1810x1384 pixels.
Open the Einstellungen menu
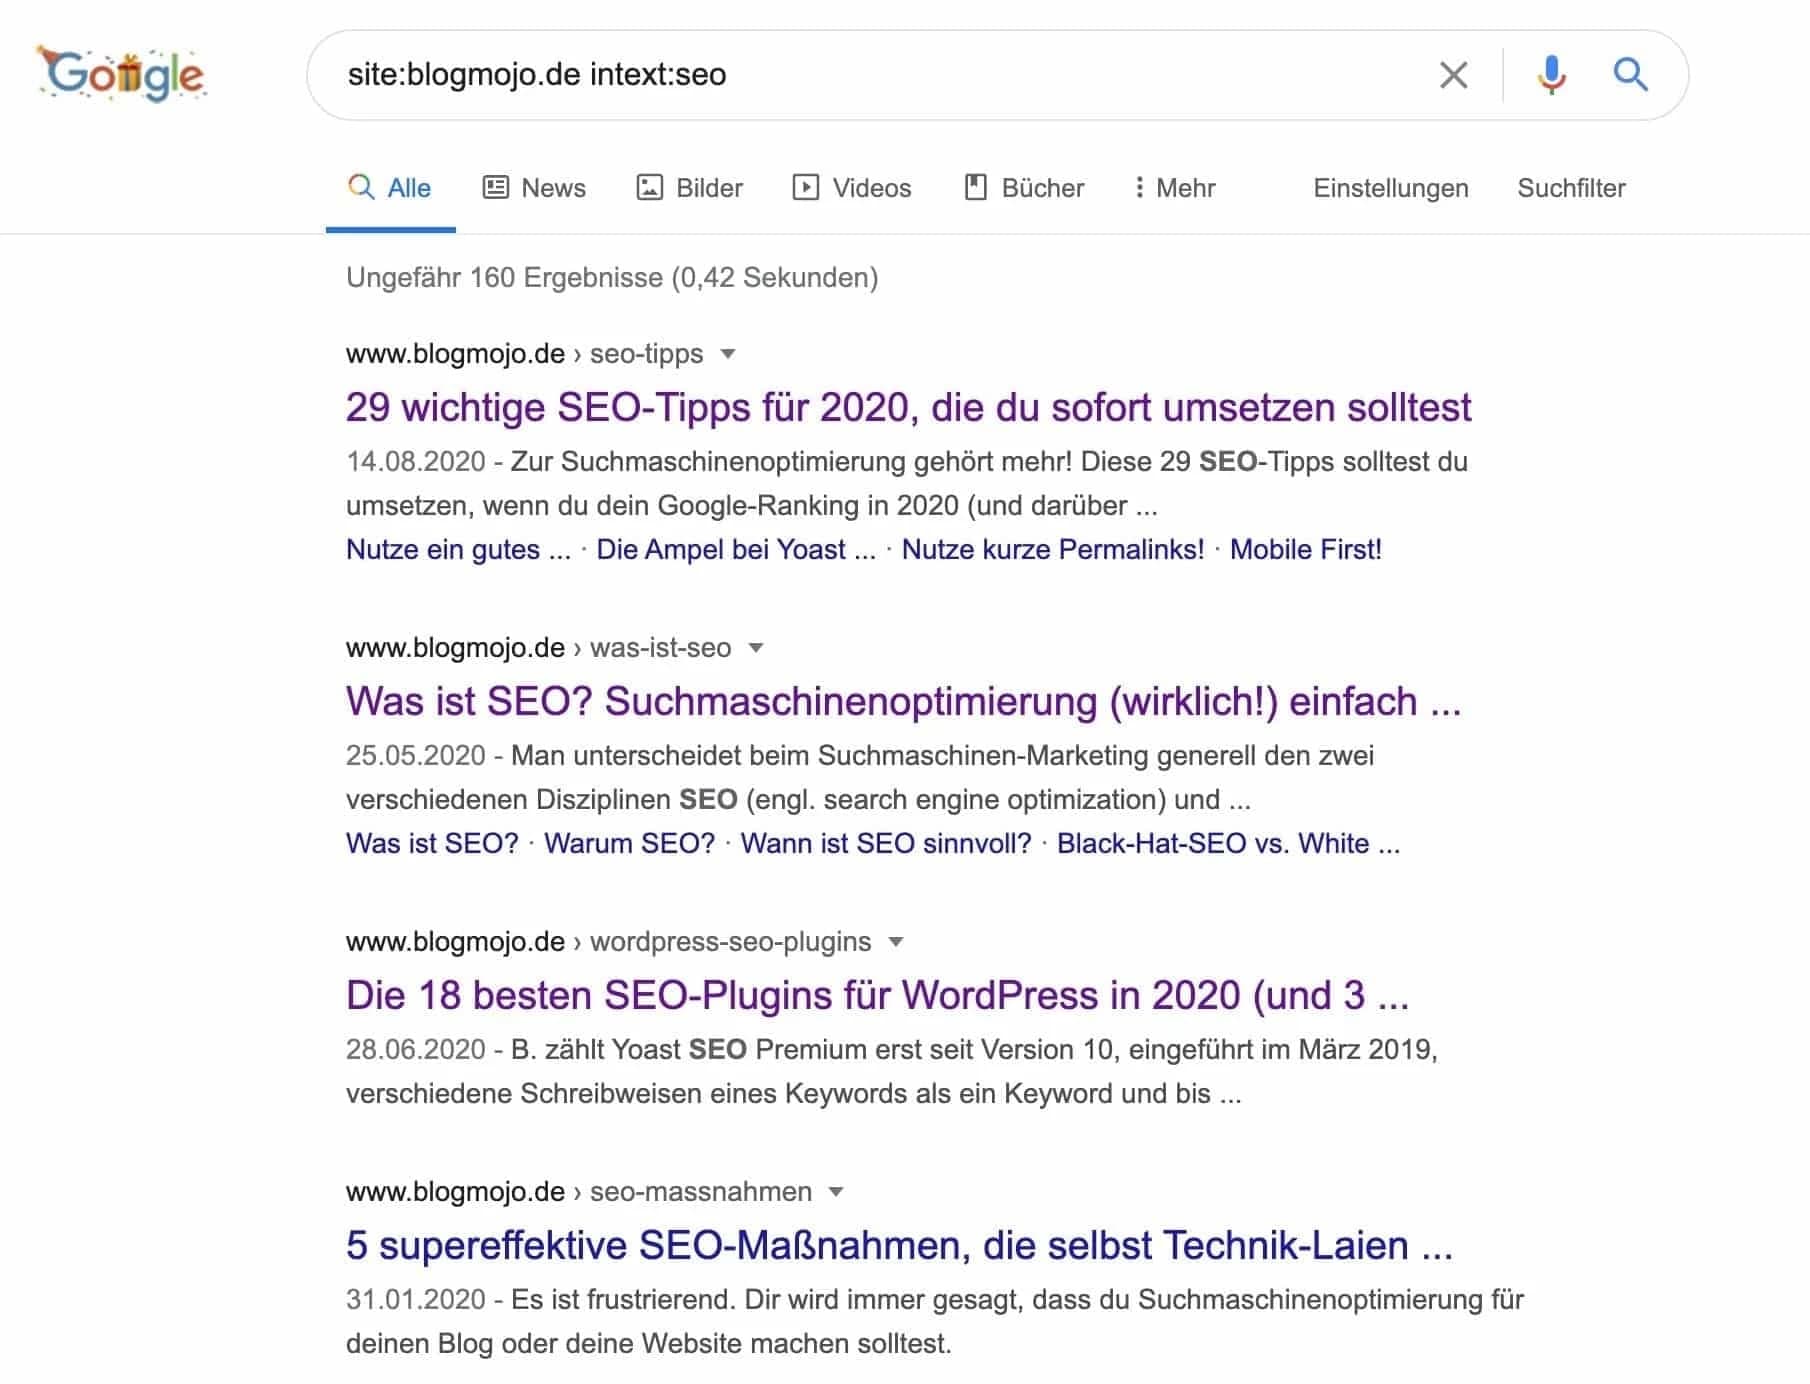(1390, 187)
